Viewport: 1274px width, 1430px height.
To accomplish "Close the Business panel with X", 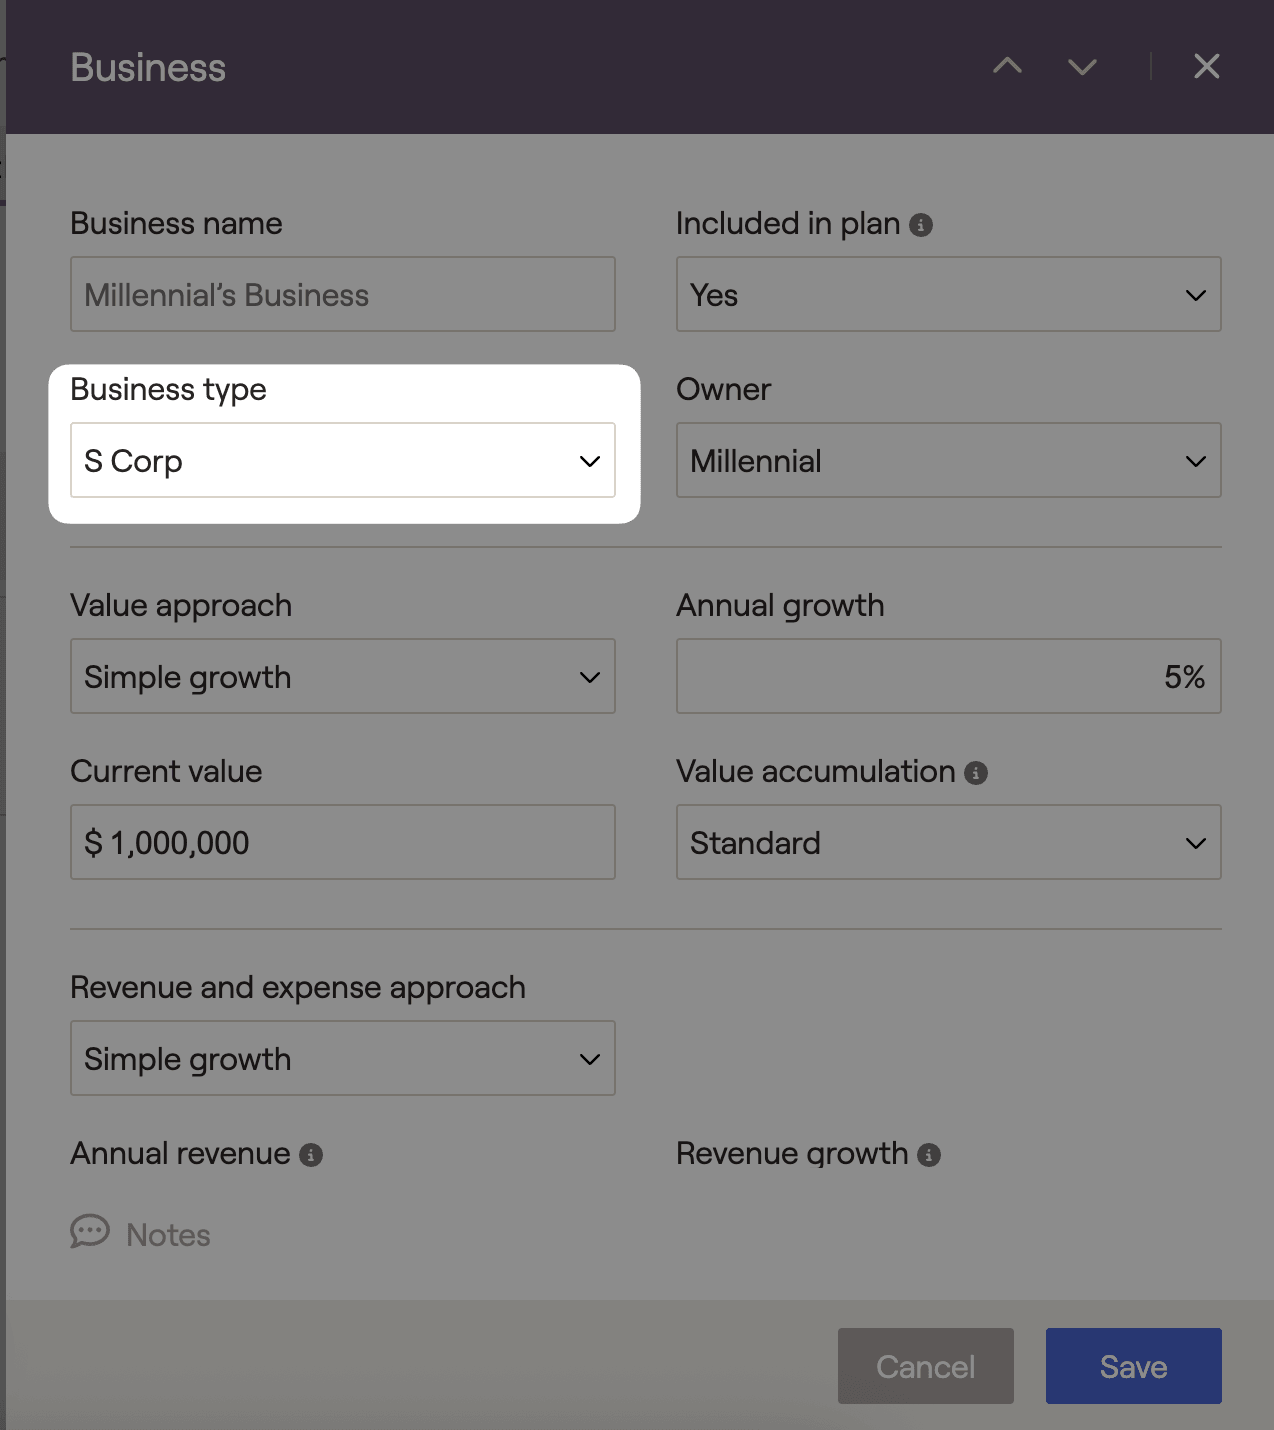I will pyautogui.click(x=1206, y=66).
